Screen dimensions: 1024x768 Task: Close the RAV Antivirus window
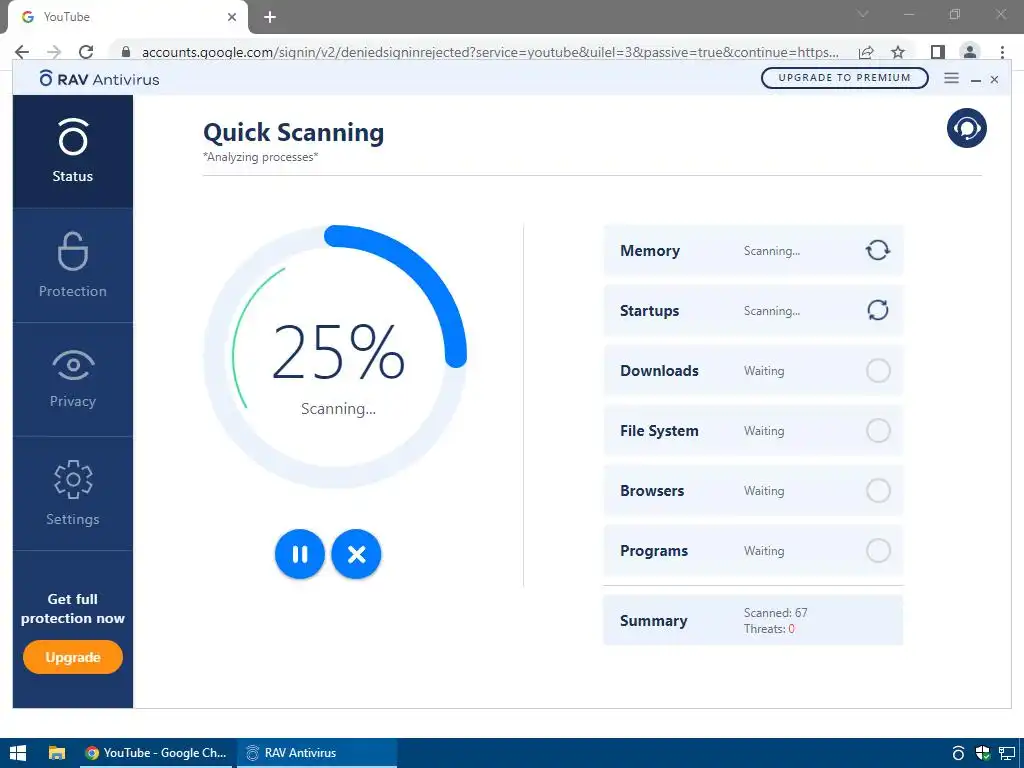click(994, 80)
